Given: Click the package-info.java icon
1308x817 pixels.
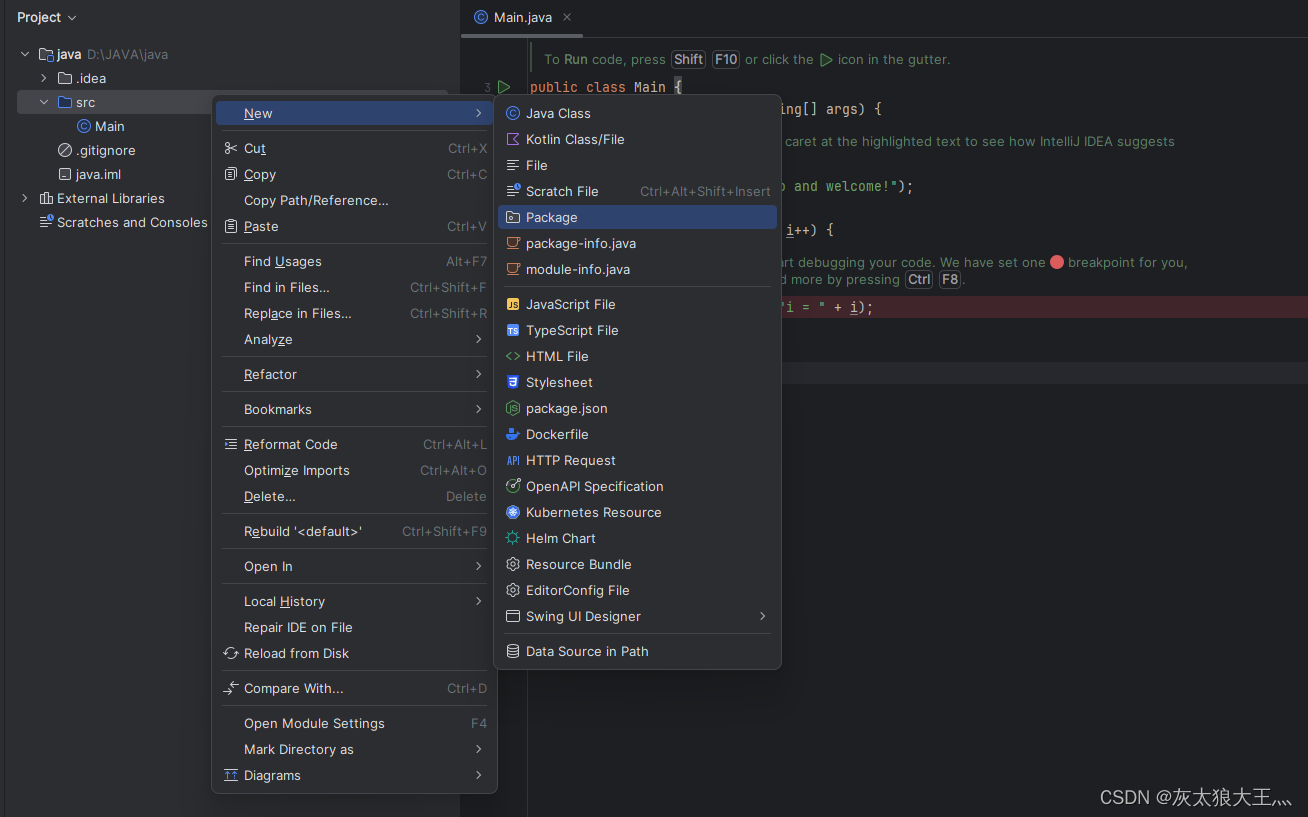Looking at the screenshot, I should coord(513,243).
